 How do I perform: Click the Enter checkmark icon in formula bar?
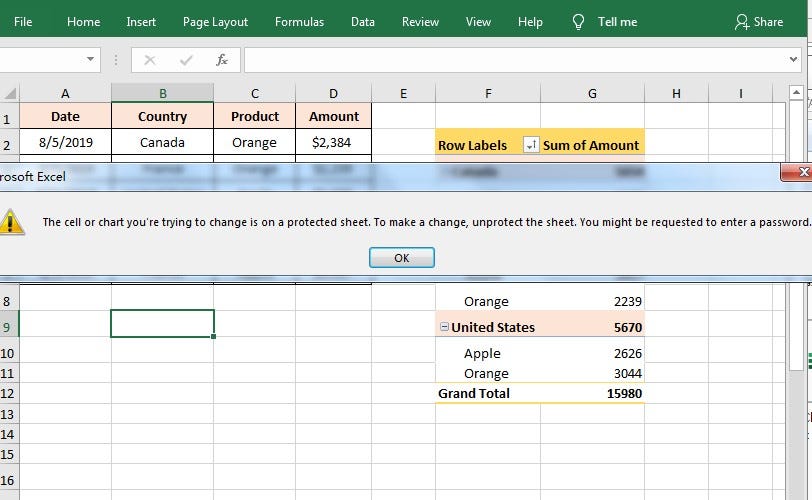click(186, 61)
